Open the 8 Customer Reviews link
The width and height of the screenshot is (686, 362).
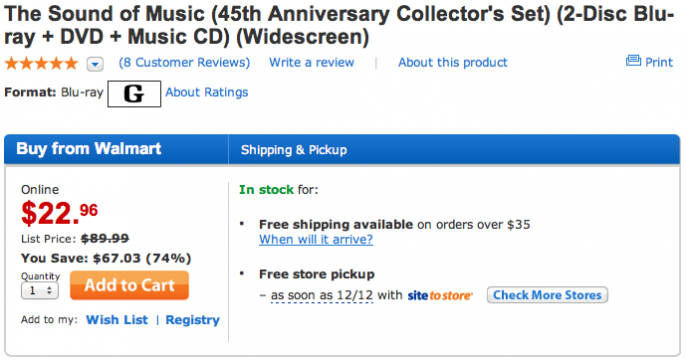tap(184, 63)
